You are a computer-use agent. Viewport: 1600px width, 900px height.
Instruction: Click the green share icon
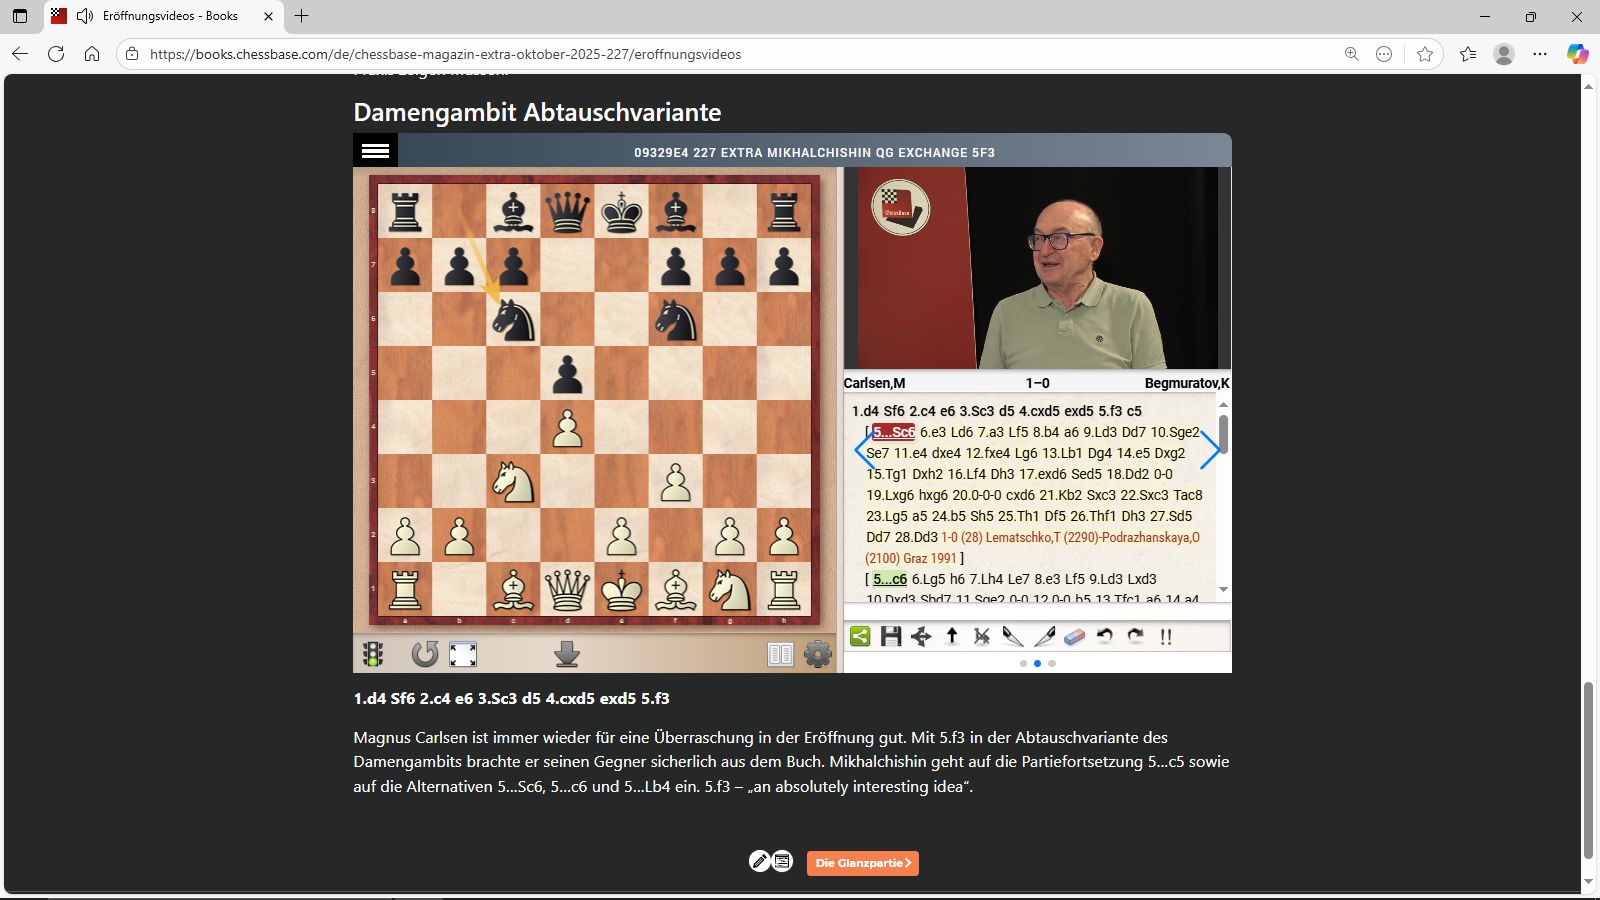(860, 636)
